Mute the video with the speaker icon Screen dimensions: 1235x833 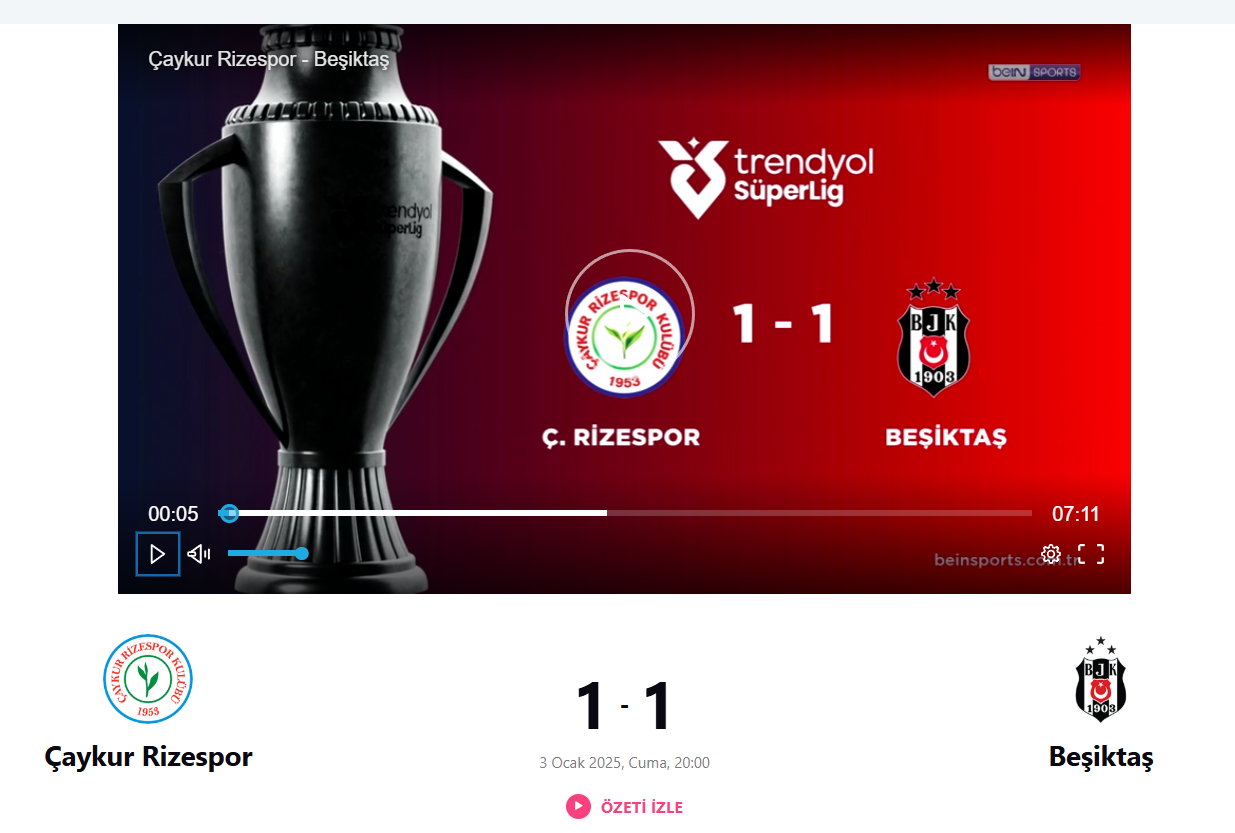[199, 554]
